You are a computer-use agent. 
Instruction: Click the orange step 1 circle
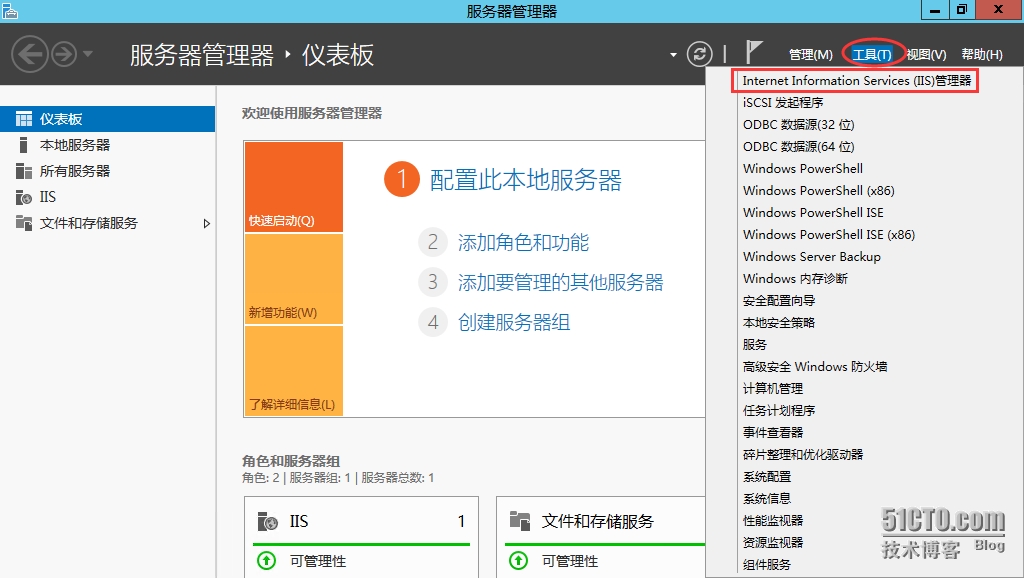click(x=402, y=179)
